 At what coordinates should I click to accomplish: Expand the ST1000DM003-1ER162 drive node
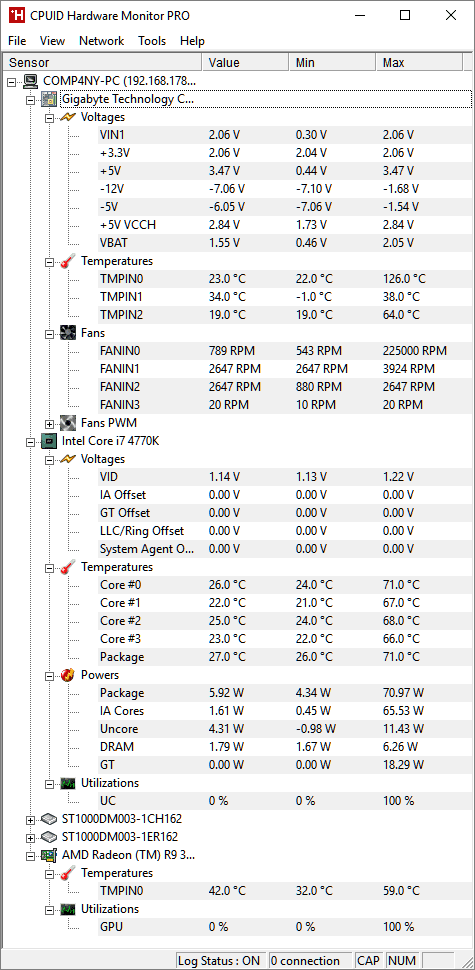30,838
